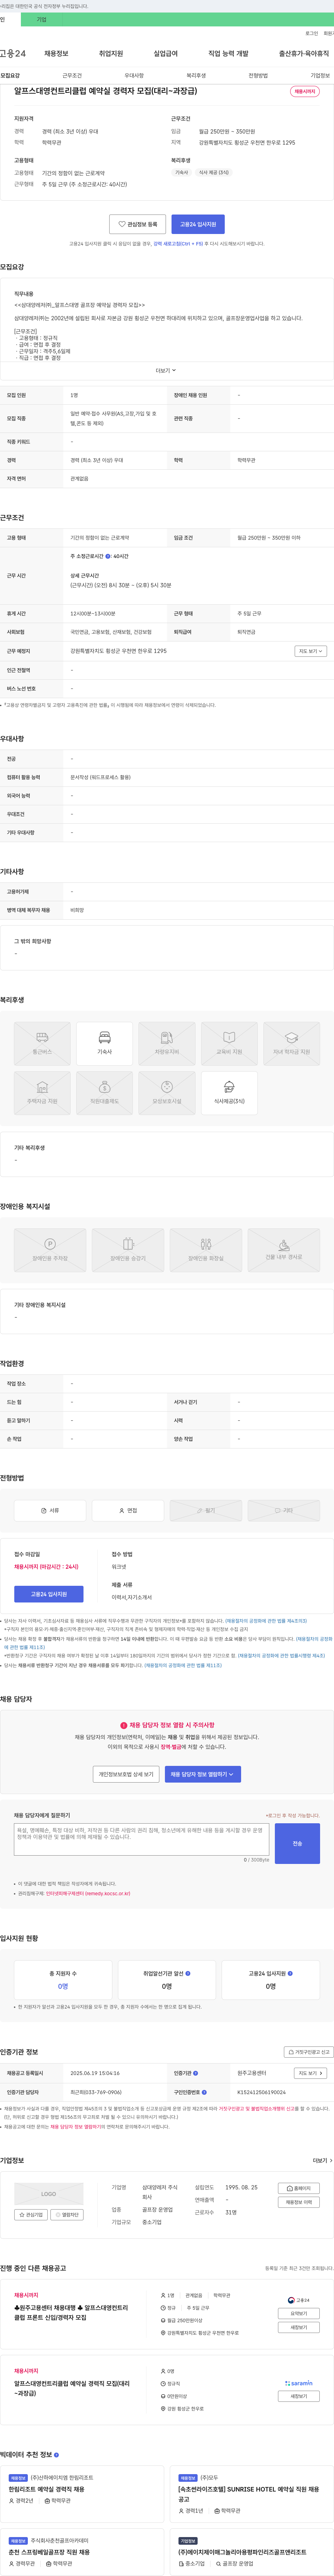Expand 채용 담당자 정보 열람하기

(x=203, y=1774)
